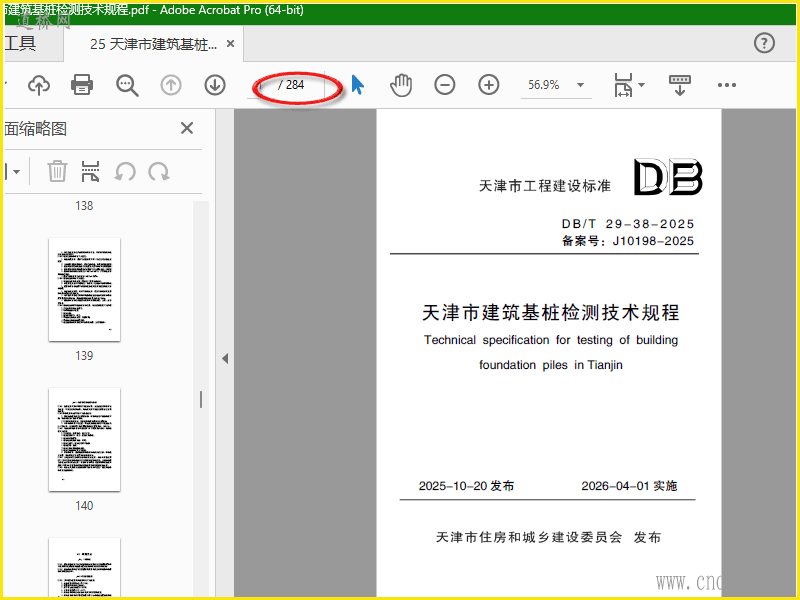Activate the hand pan tool
Screen dimensions: 800x600
coord(401,85)
